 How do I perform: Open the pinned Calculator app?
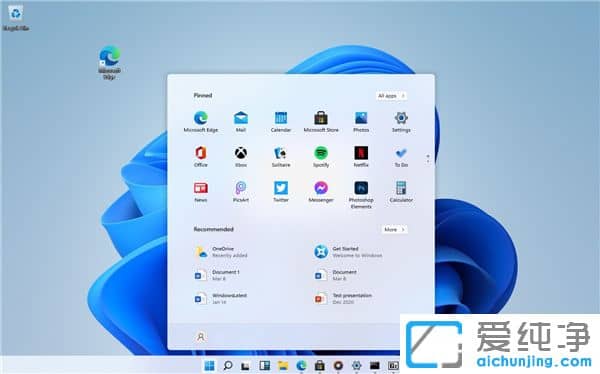coord(401,191)
